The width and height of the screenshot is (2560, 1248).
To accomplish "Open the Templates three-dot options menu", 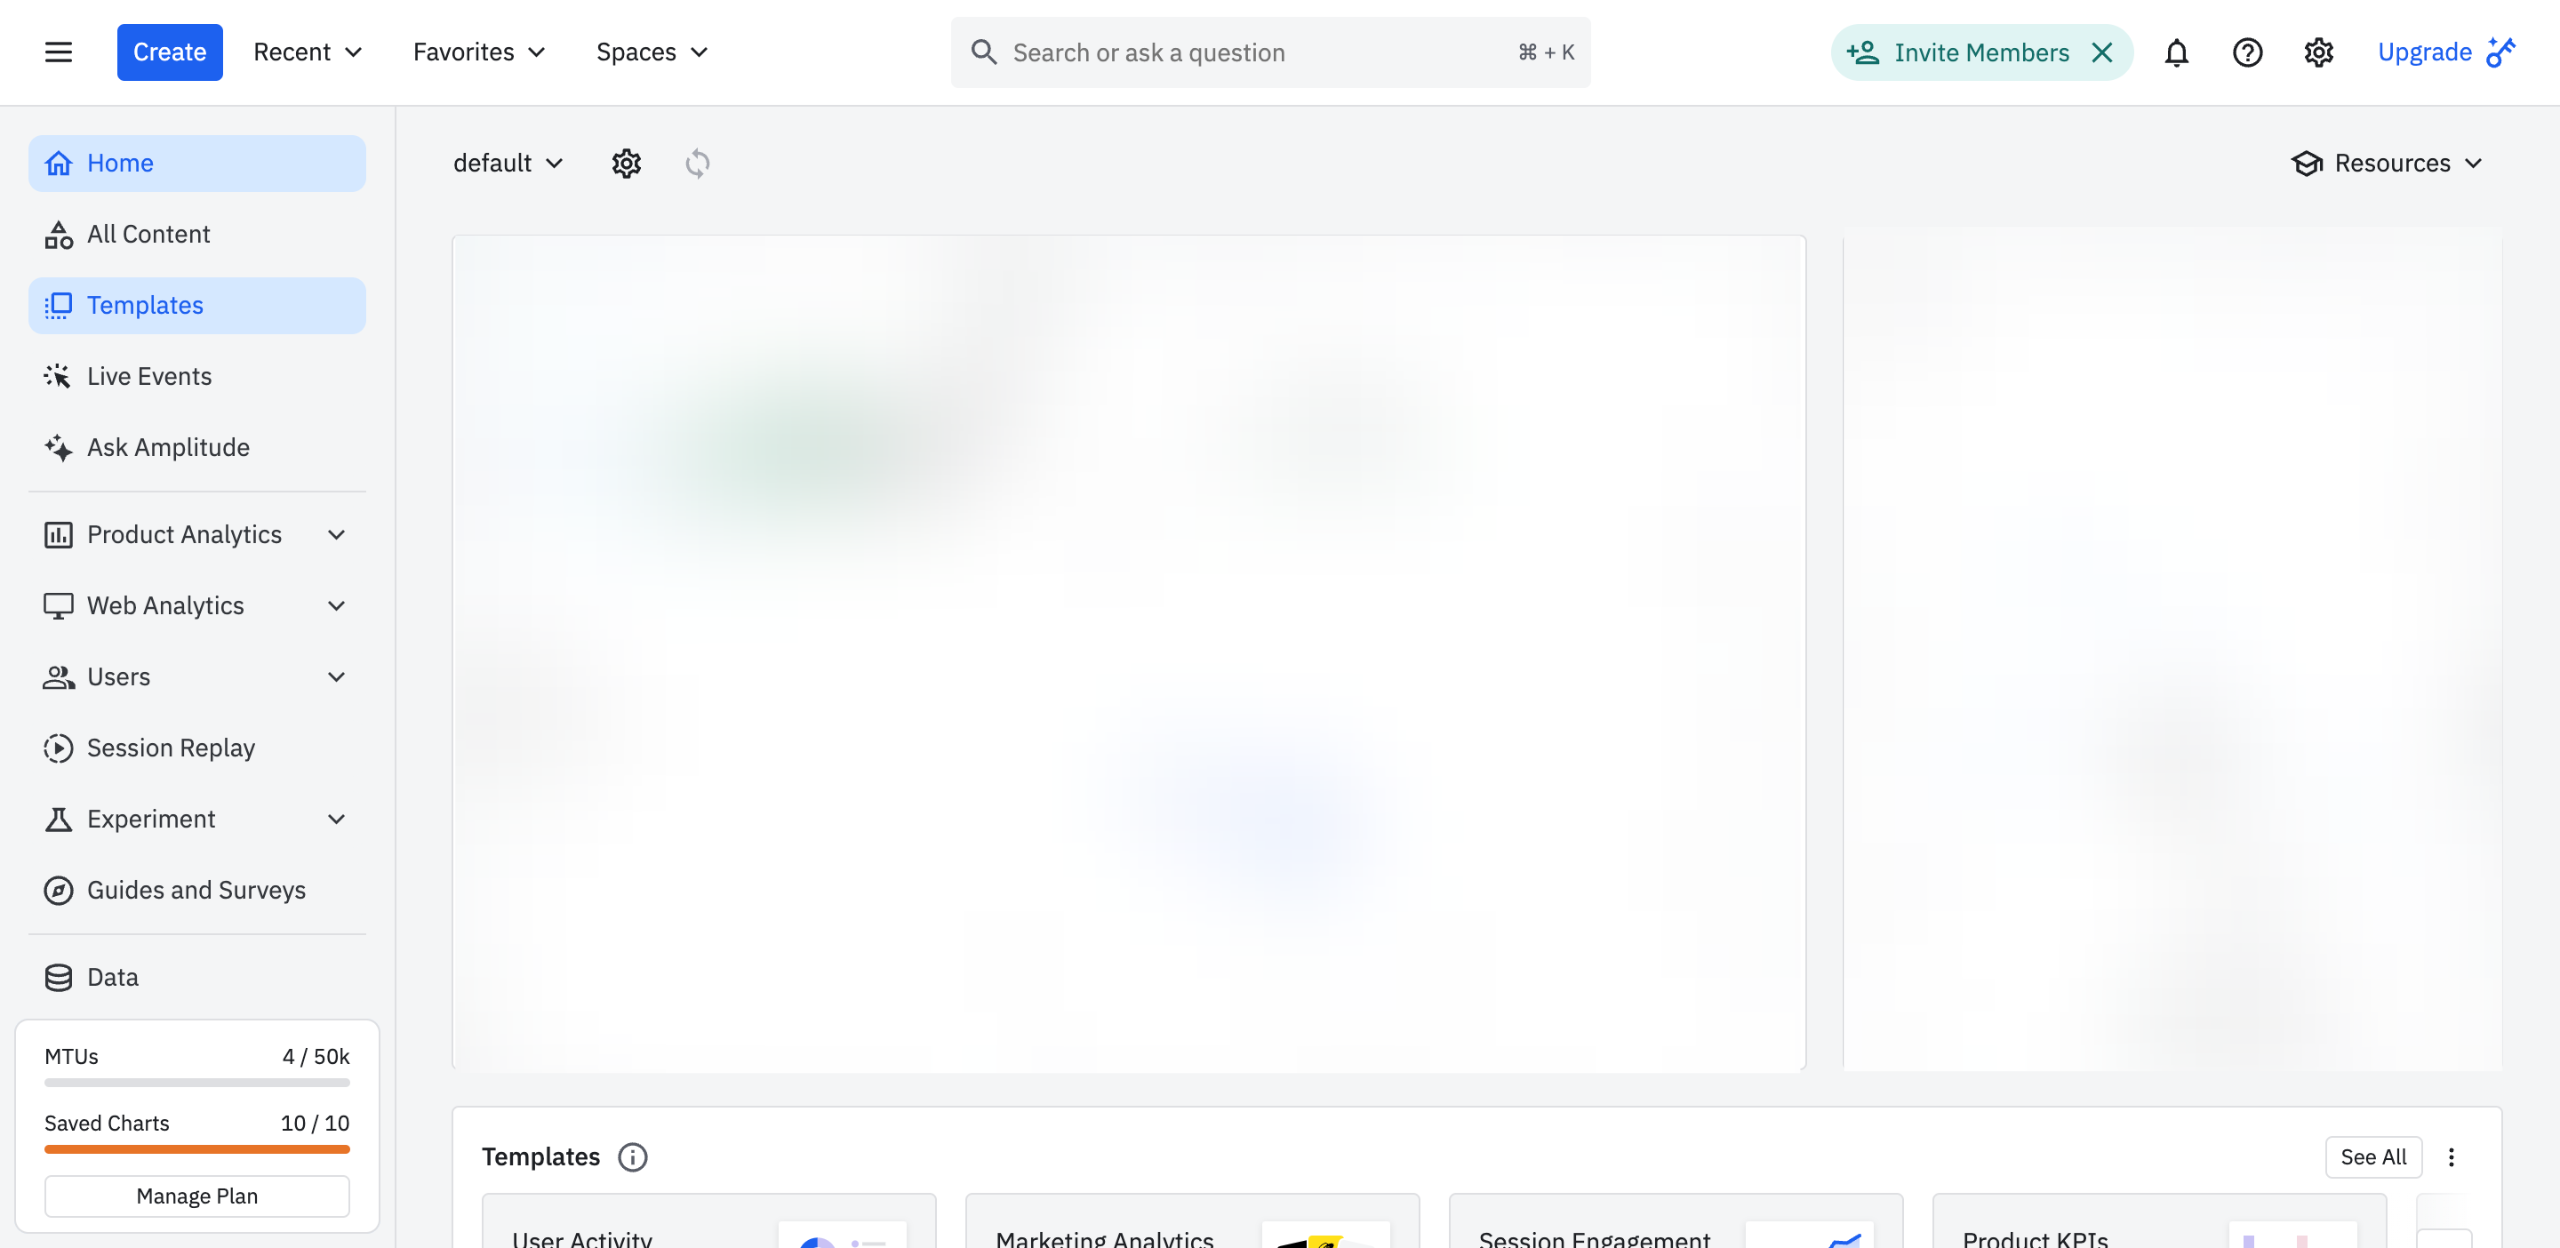I will 2451,1157.
